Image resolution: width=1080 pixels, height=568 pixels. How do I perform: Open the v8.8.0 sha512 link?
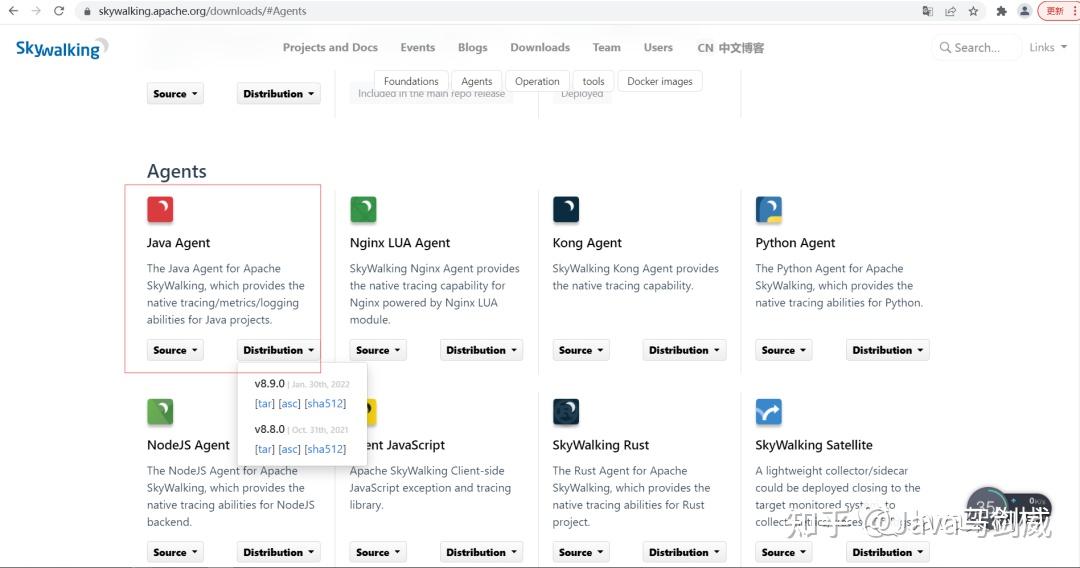tap(325, 449)
